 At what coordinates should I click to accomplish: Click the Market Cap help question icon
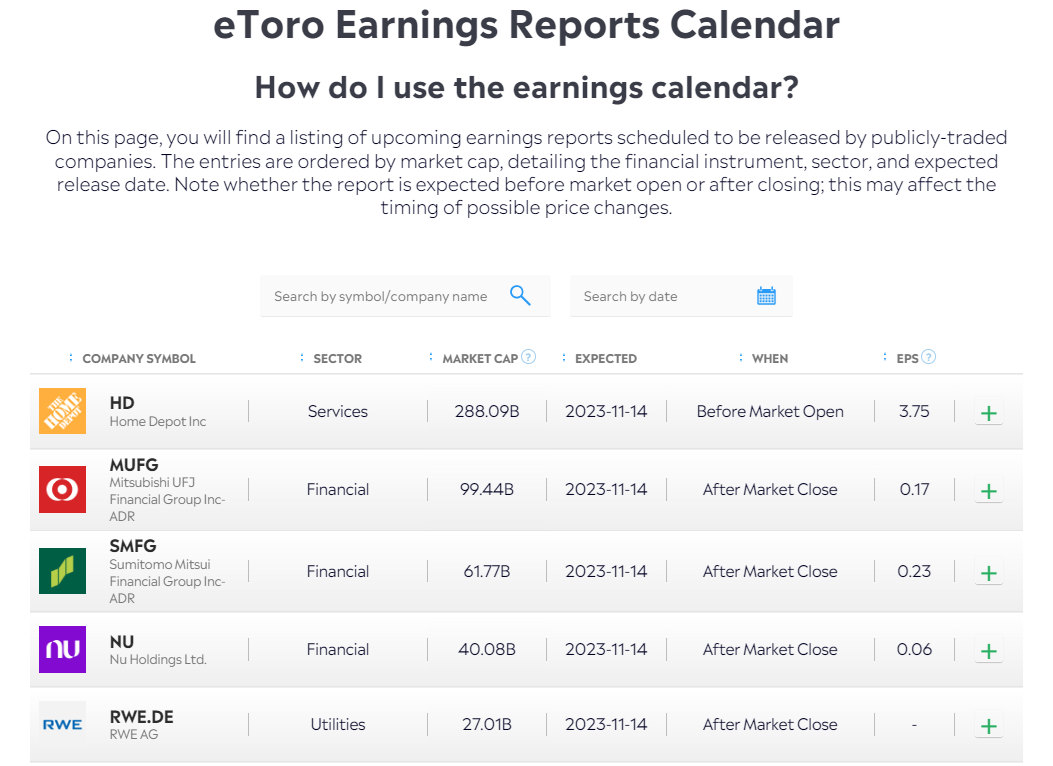529,357
